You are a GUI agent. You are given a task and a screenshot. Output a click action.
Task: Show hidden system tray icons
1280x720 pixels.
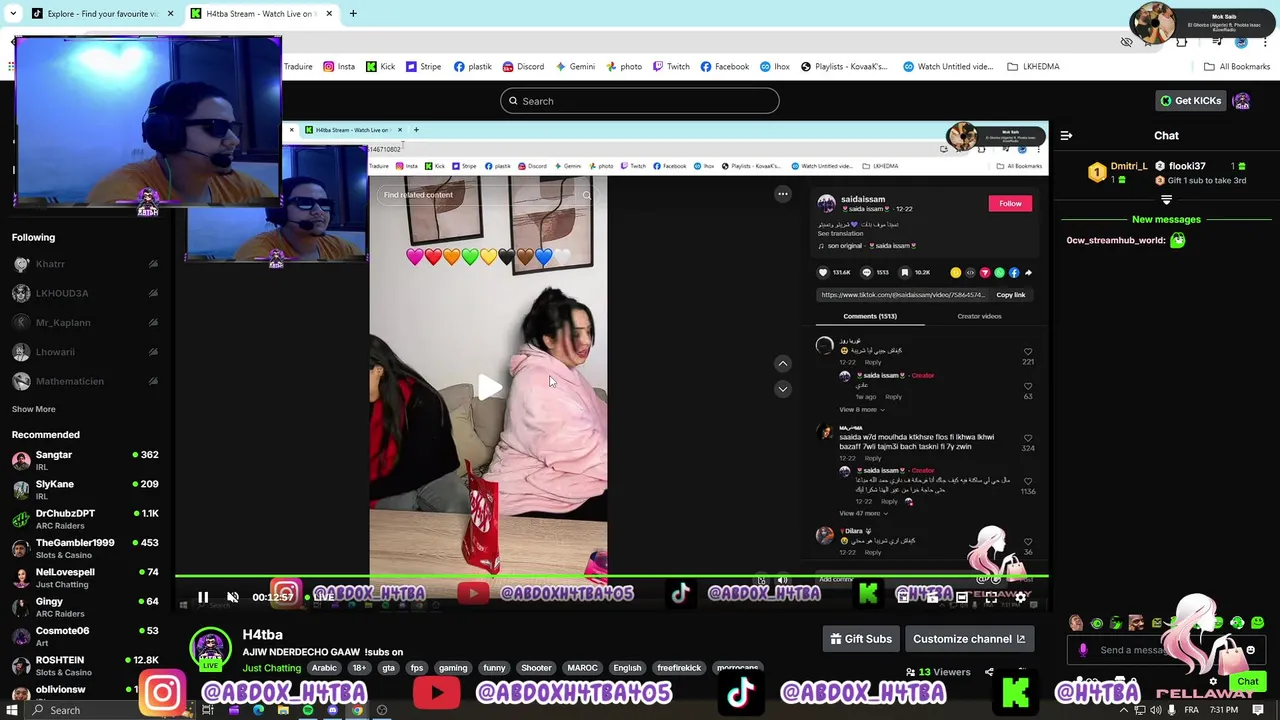point(1122,710)
